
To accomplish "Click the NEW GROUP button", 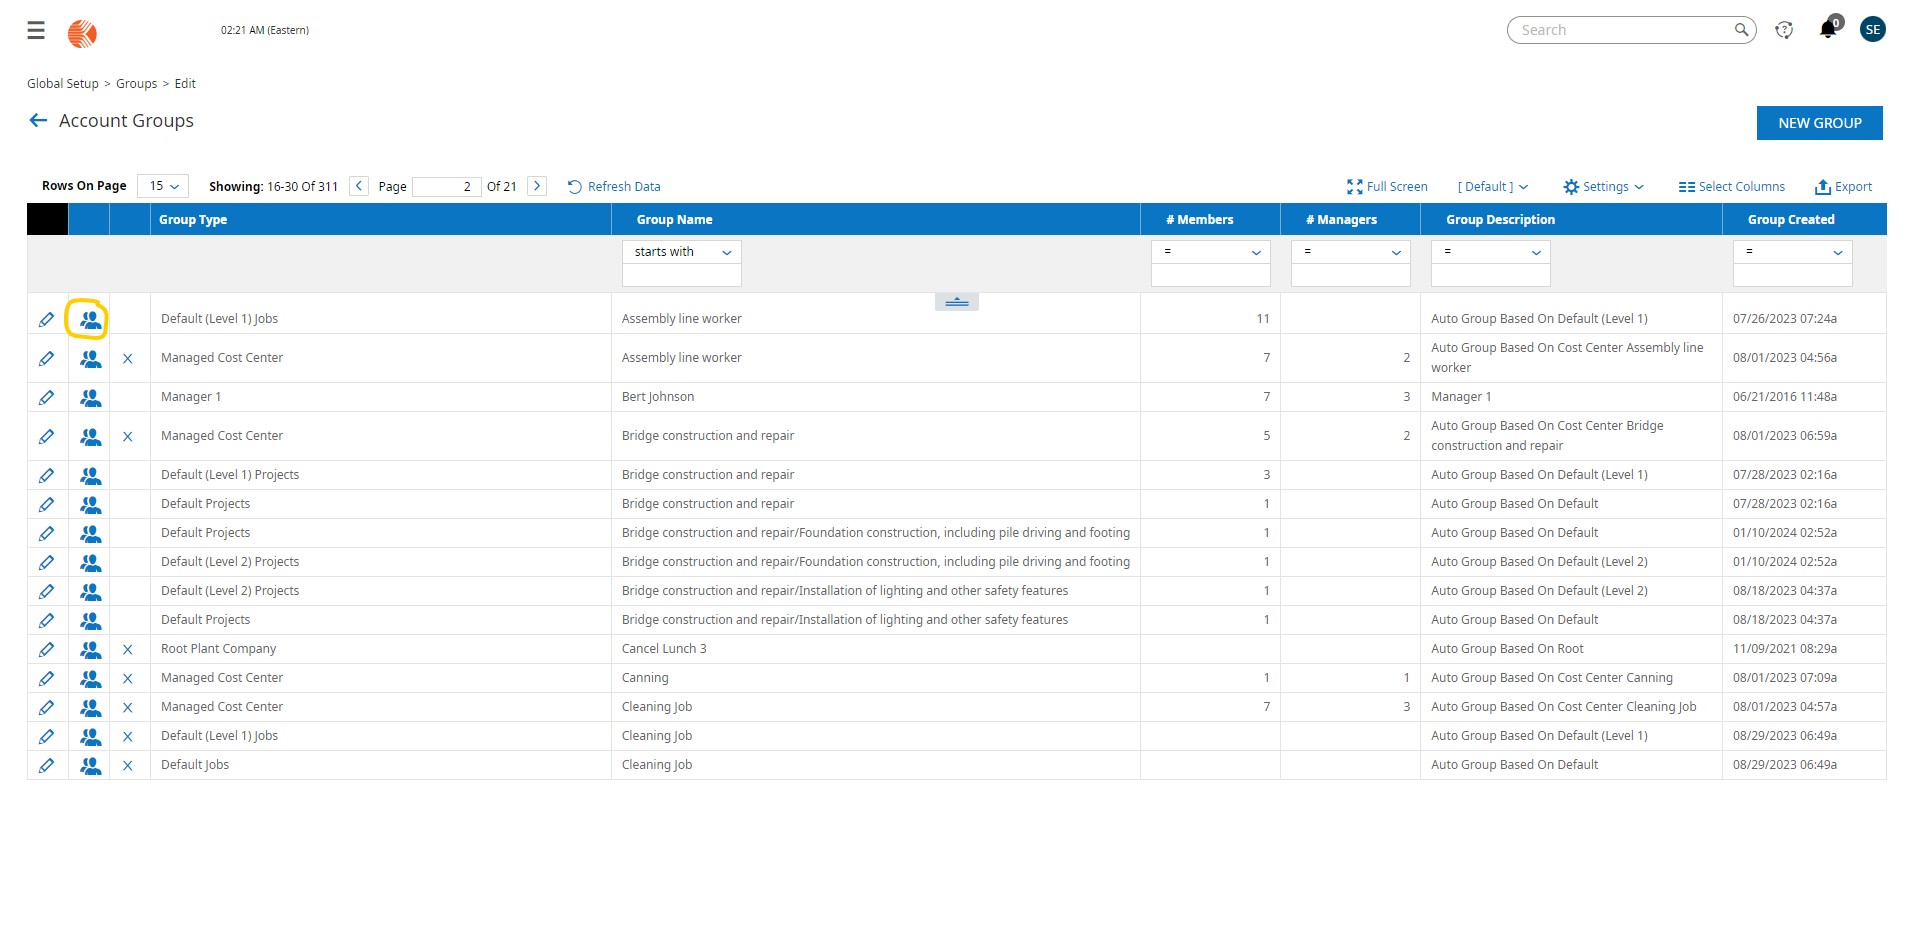I will tap(1819, 123).
